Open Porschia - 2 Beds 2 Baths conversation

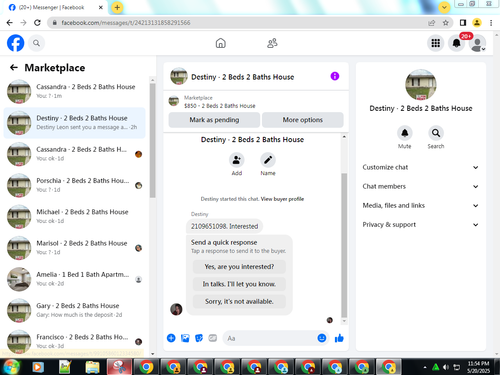click(75, 185)
